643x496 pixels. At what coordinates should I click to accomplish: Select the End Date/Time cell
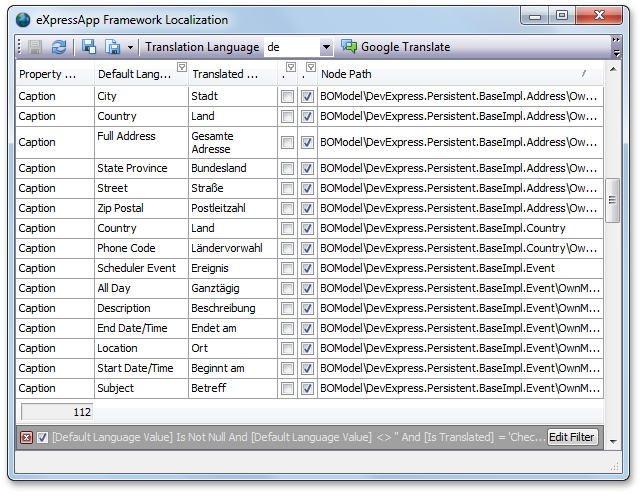tap(141, 328)
